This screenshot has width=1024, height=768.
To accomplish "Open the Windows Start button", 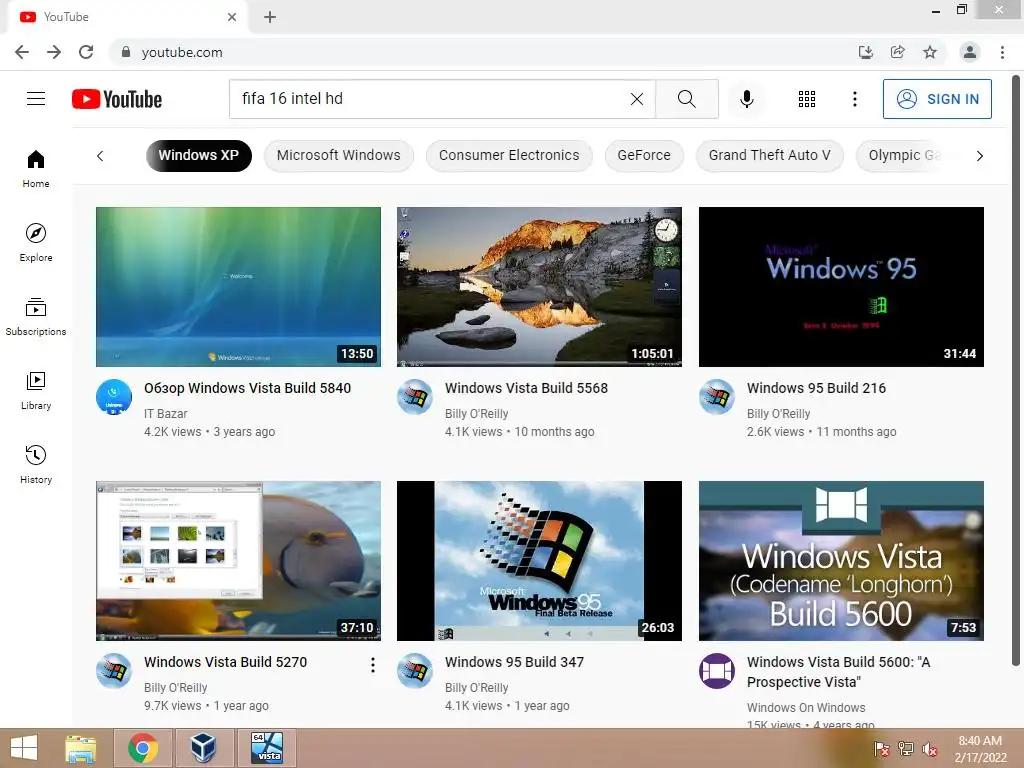I will [24, 748].
